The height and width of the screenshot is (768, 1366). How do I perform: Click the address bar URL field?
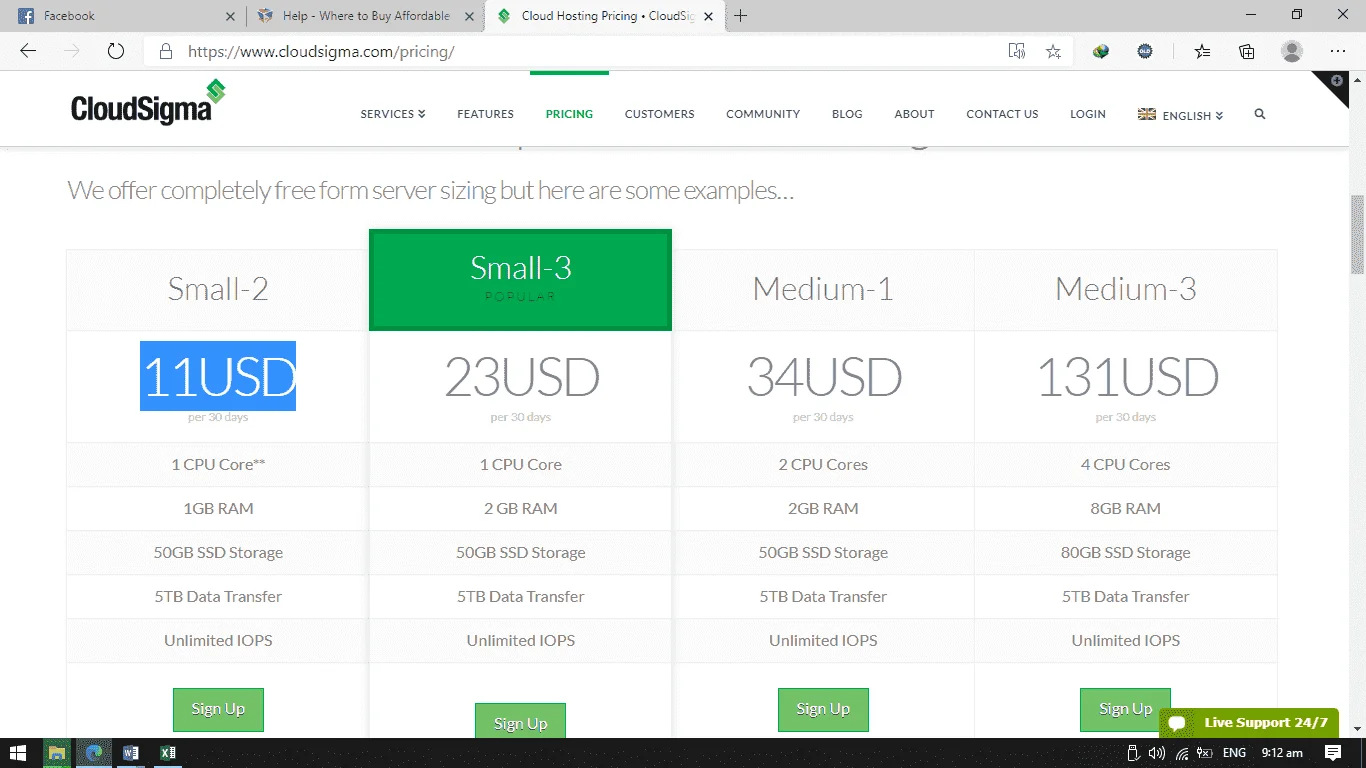[590, 51]
